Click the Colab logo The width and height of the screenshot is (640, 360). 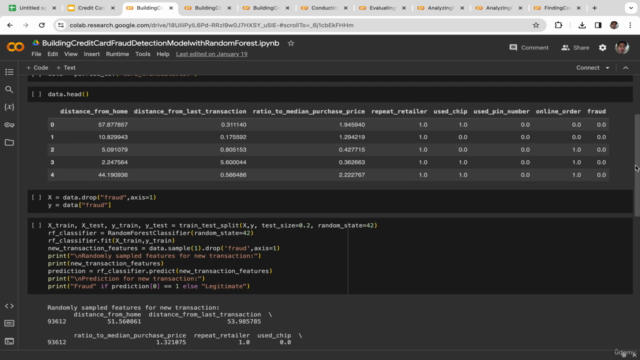[16, 47]
